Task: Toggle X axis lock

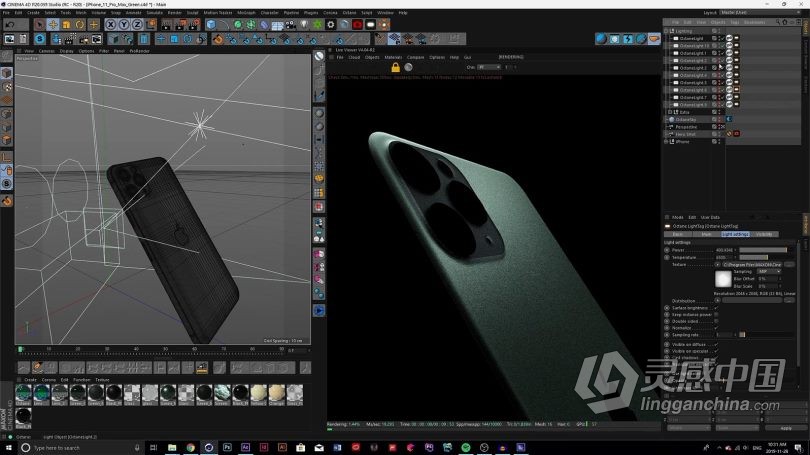Action: 111,24
